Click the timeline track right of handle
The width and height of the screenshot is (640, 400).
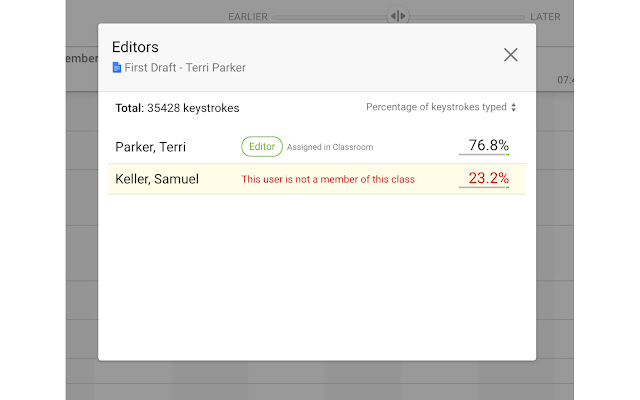click(x=466, y=16)
